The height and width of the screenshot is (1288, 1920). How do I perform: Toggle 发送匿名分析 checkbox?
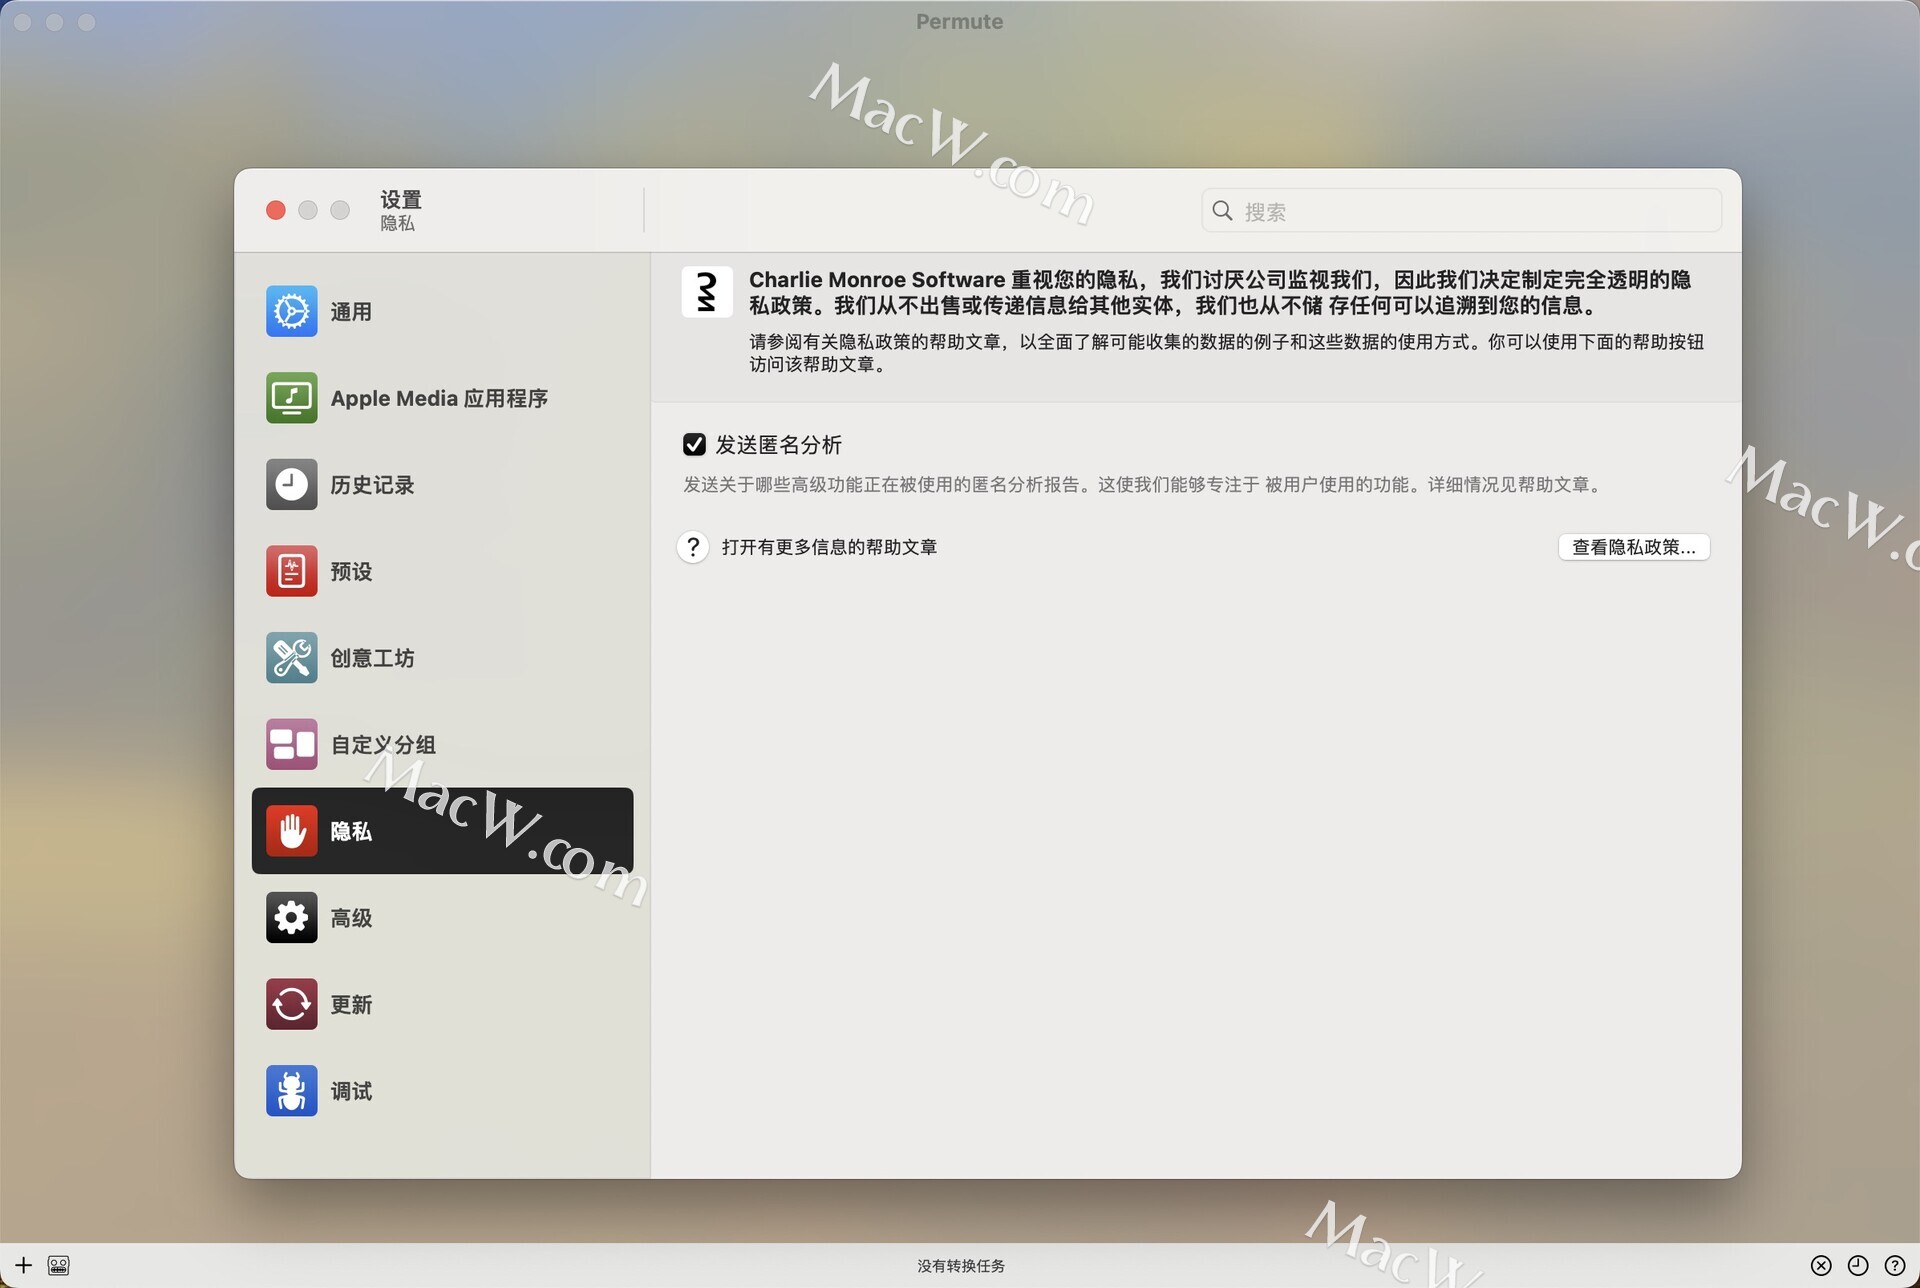point(694,444)
